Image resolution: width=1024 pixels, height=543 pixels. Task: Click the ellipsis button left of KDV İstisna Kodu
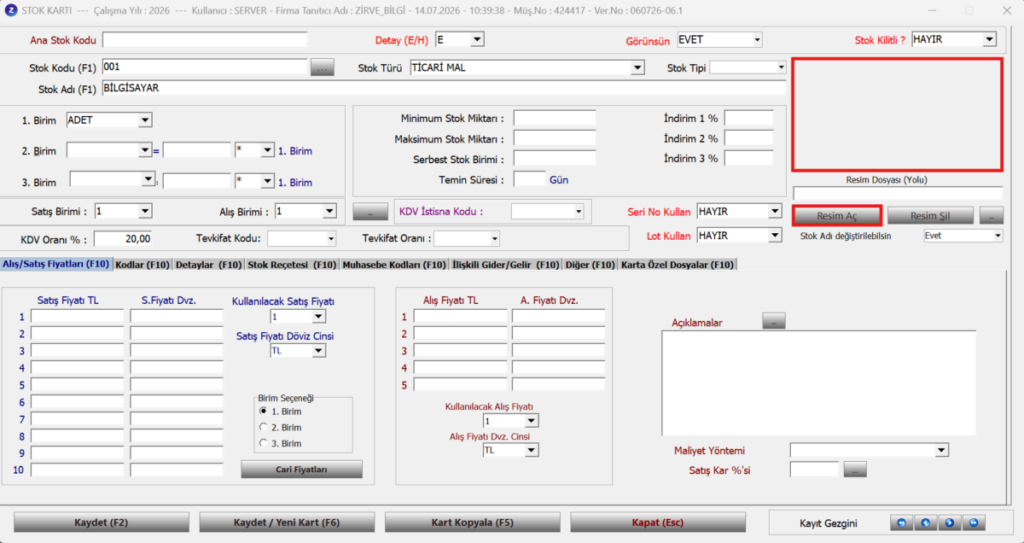point(370,212)
